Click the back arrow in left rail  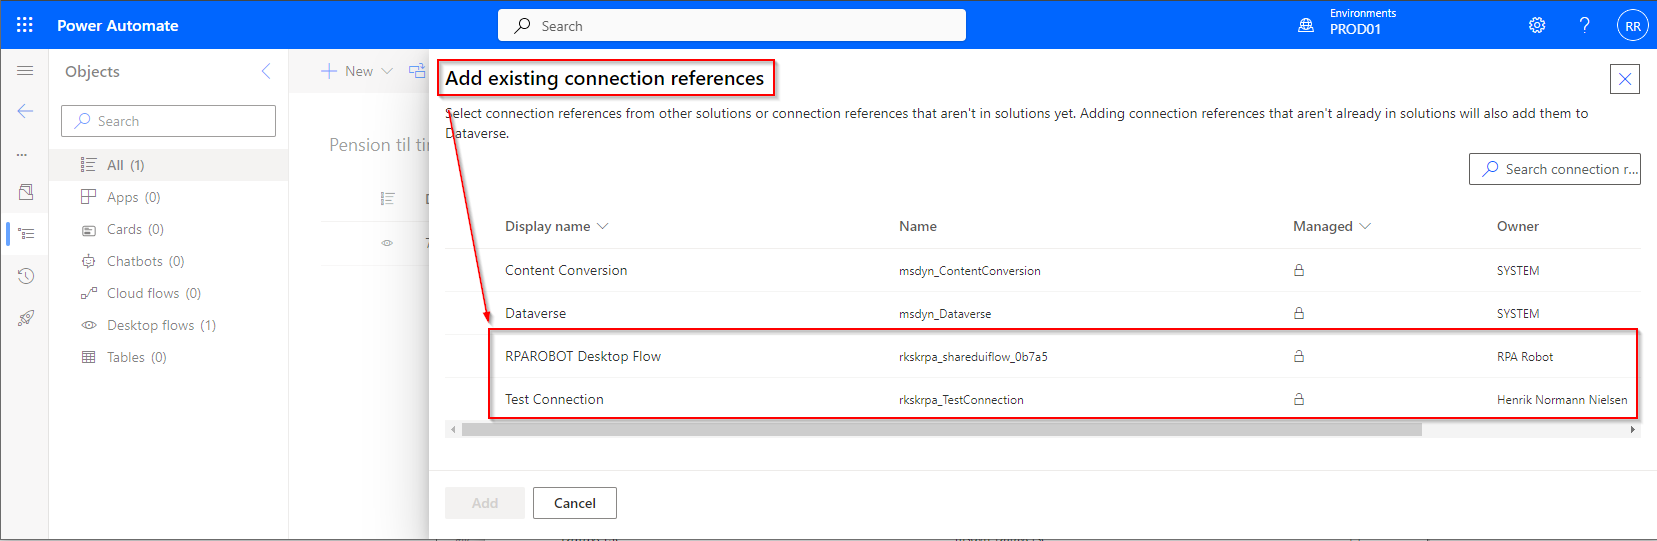pyautogui.click(x=25, y=111)
